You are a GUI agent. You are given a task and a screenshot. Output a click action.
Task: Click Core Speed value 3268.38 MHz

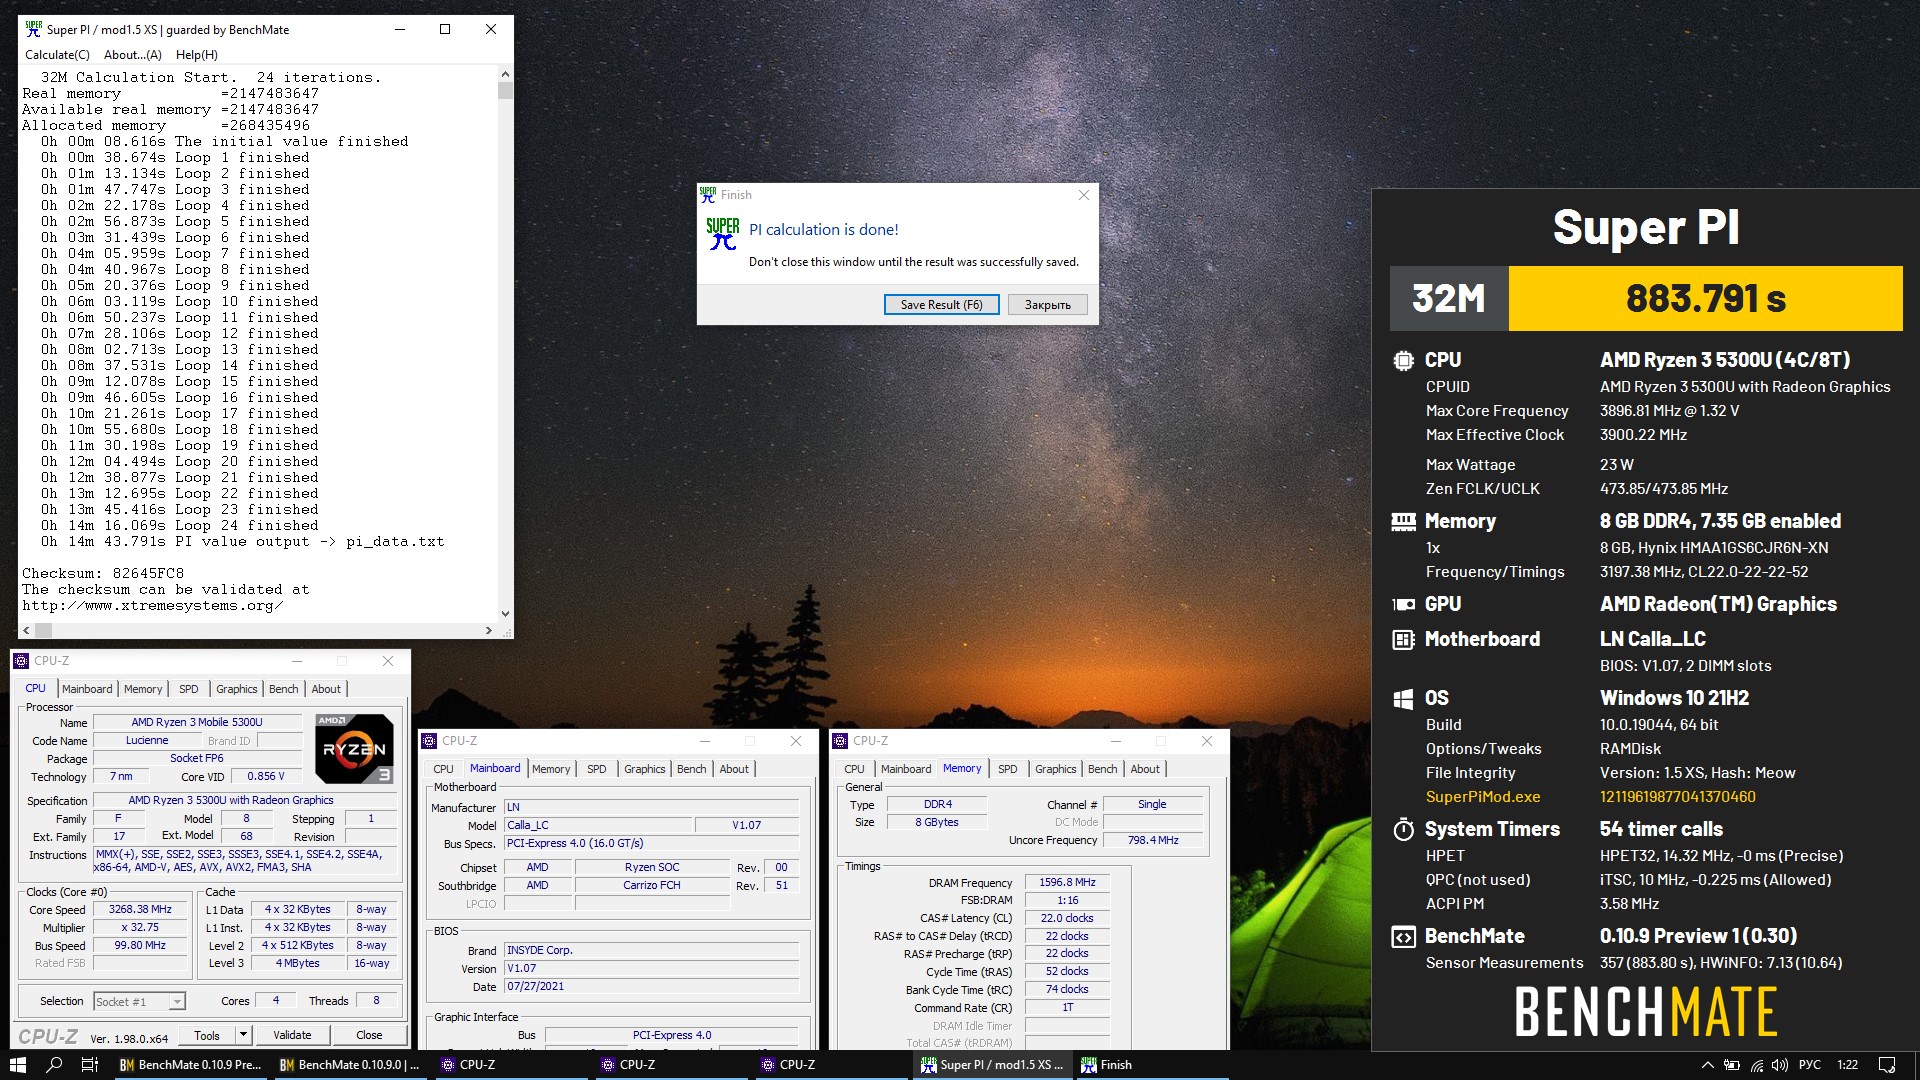(140, 910)
